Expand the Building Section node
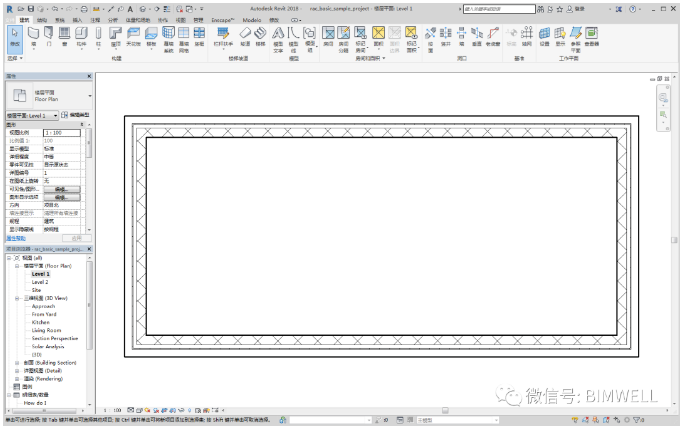Screen dimensions: 686x428 (x=17, y=362)
